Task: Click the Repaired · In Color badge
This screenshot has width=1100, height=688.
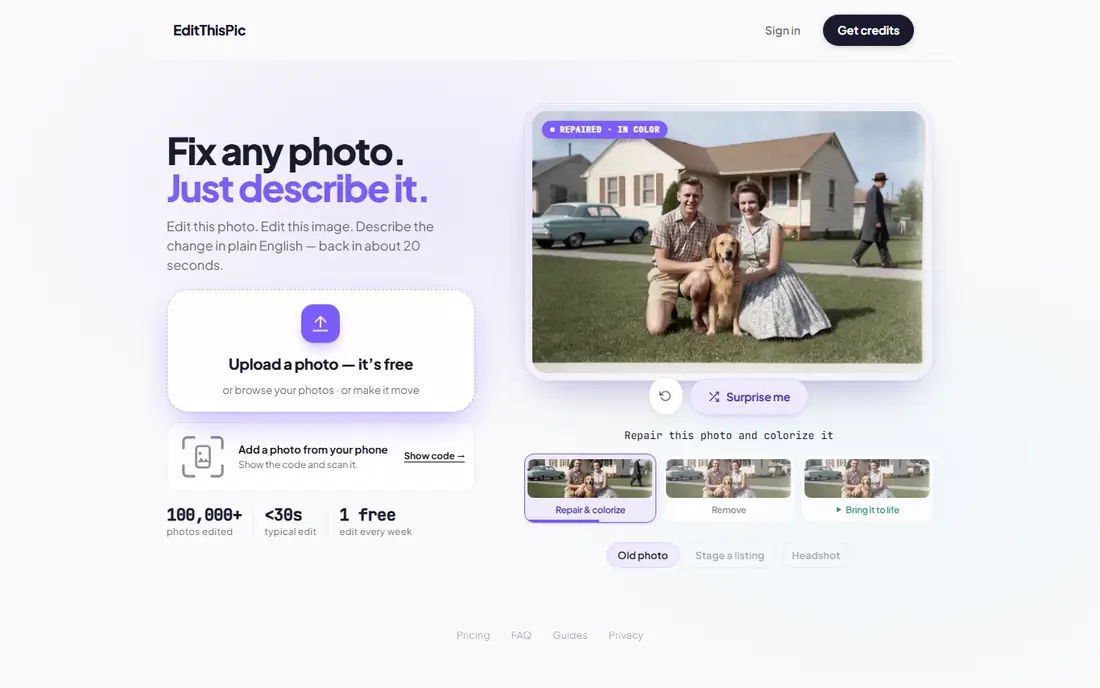Action: coord(604,130)
